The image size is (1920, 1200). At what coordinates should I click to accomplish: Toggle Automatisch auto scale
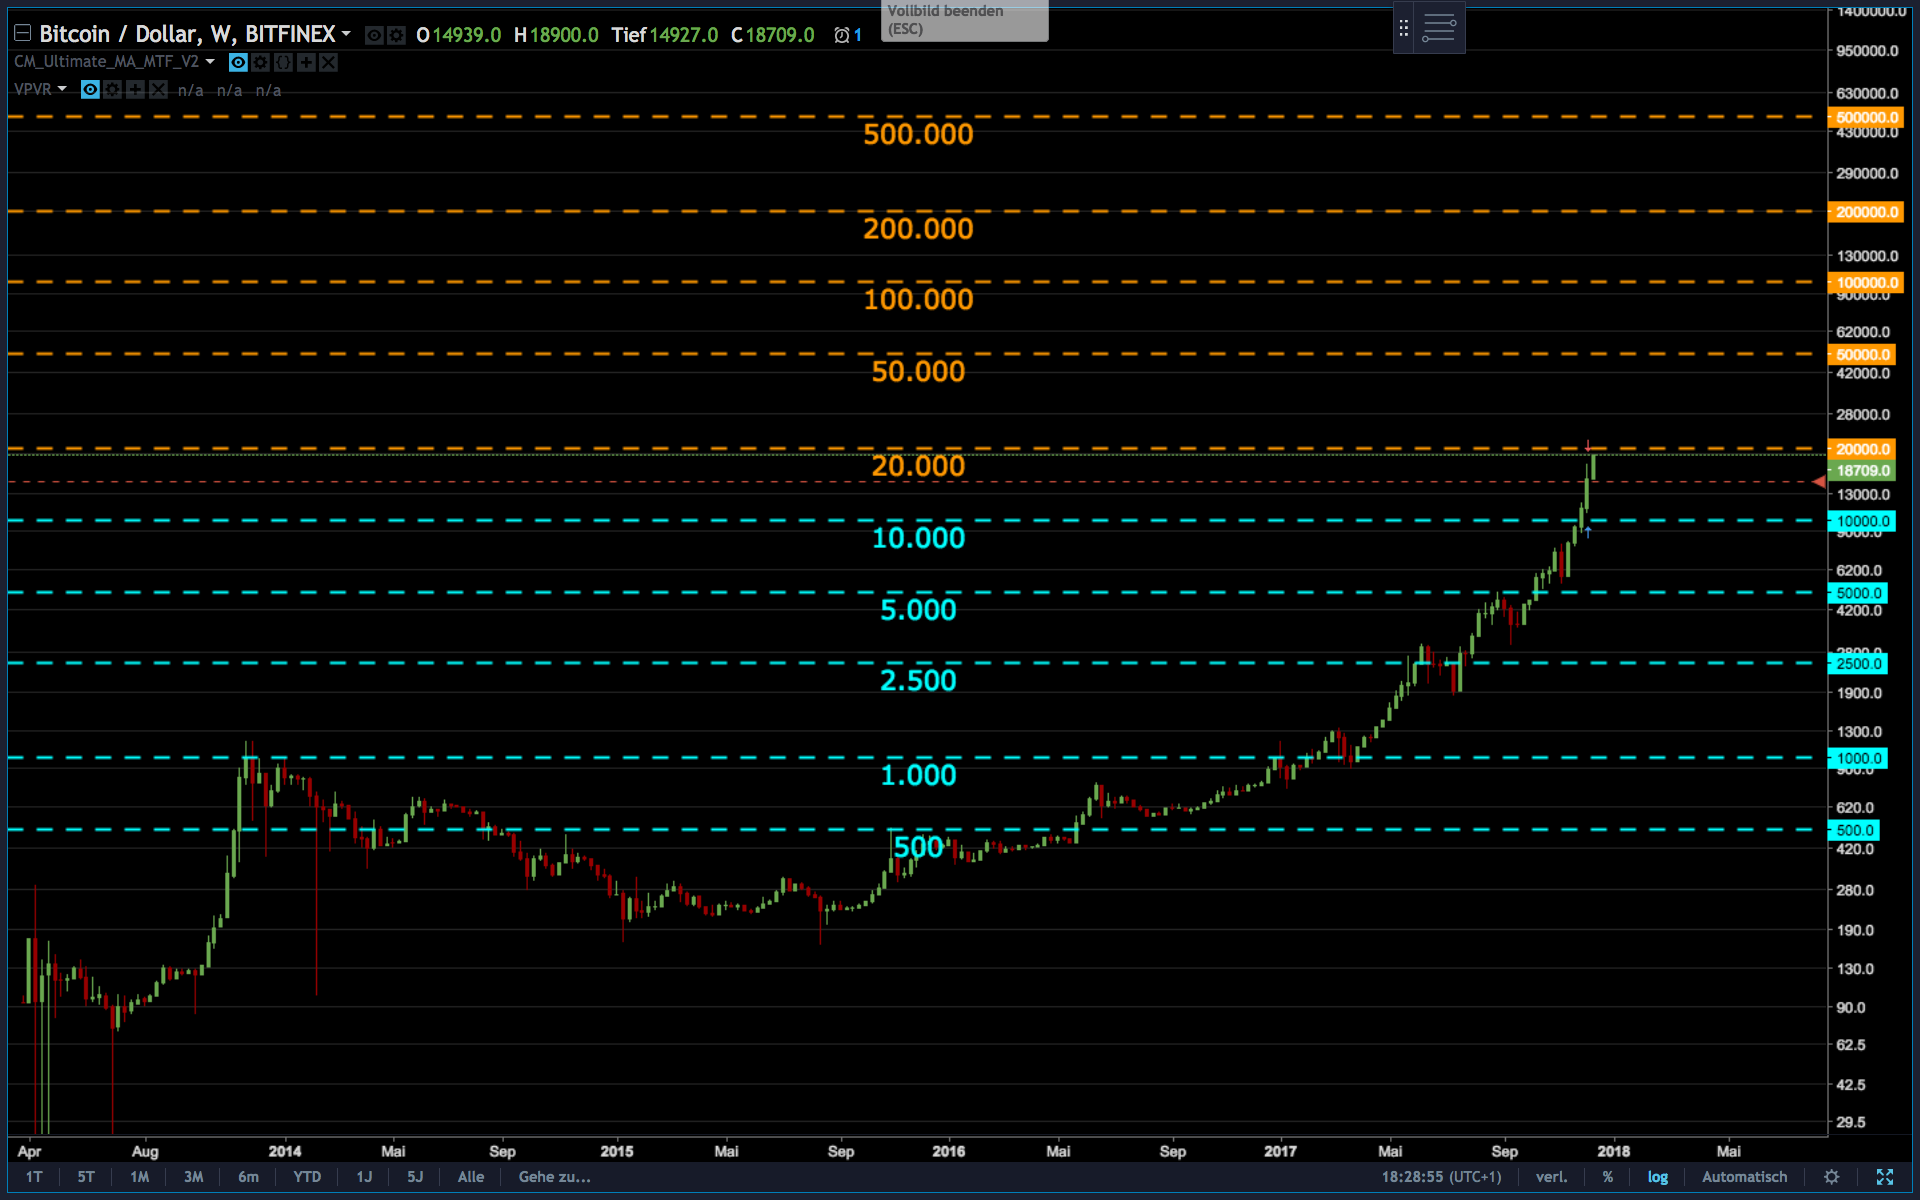click(1744, 1177)
